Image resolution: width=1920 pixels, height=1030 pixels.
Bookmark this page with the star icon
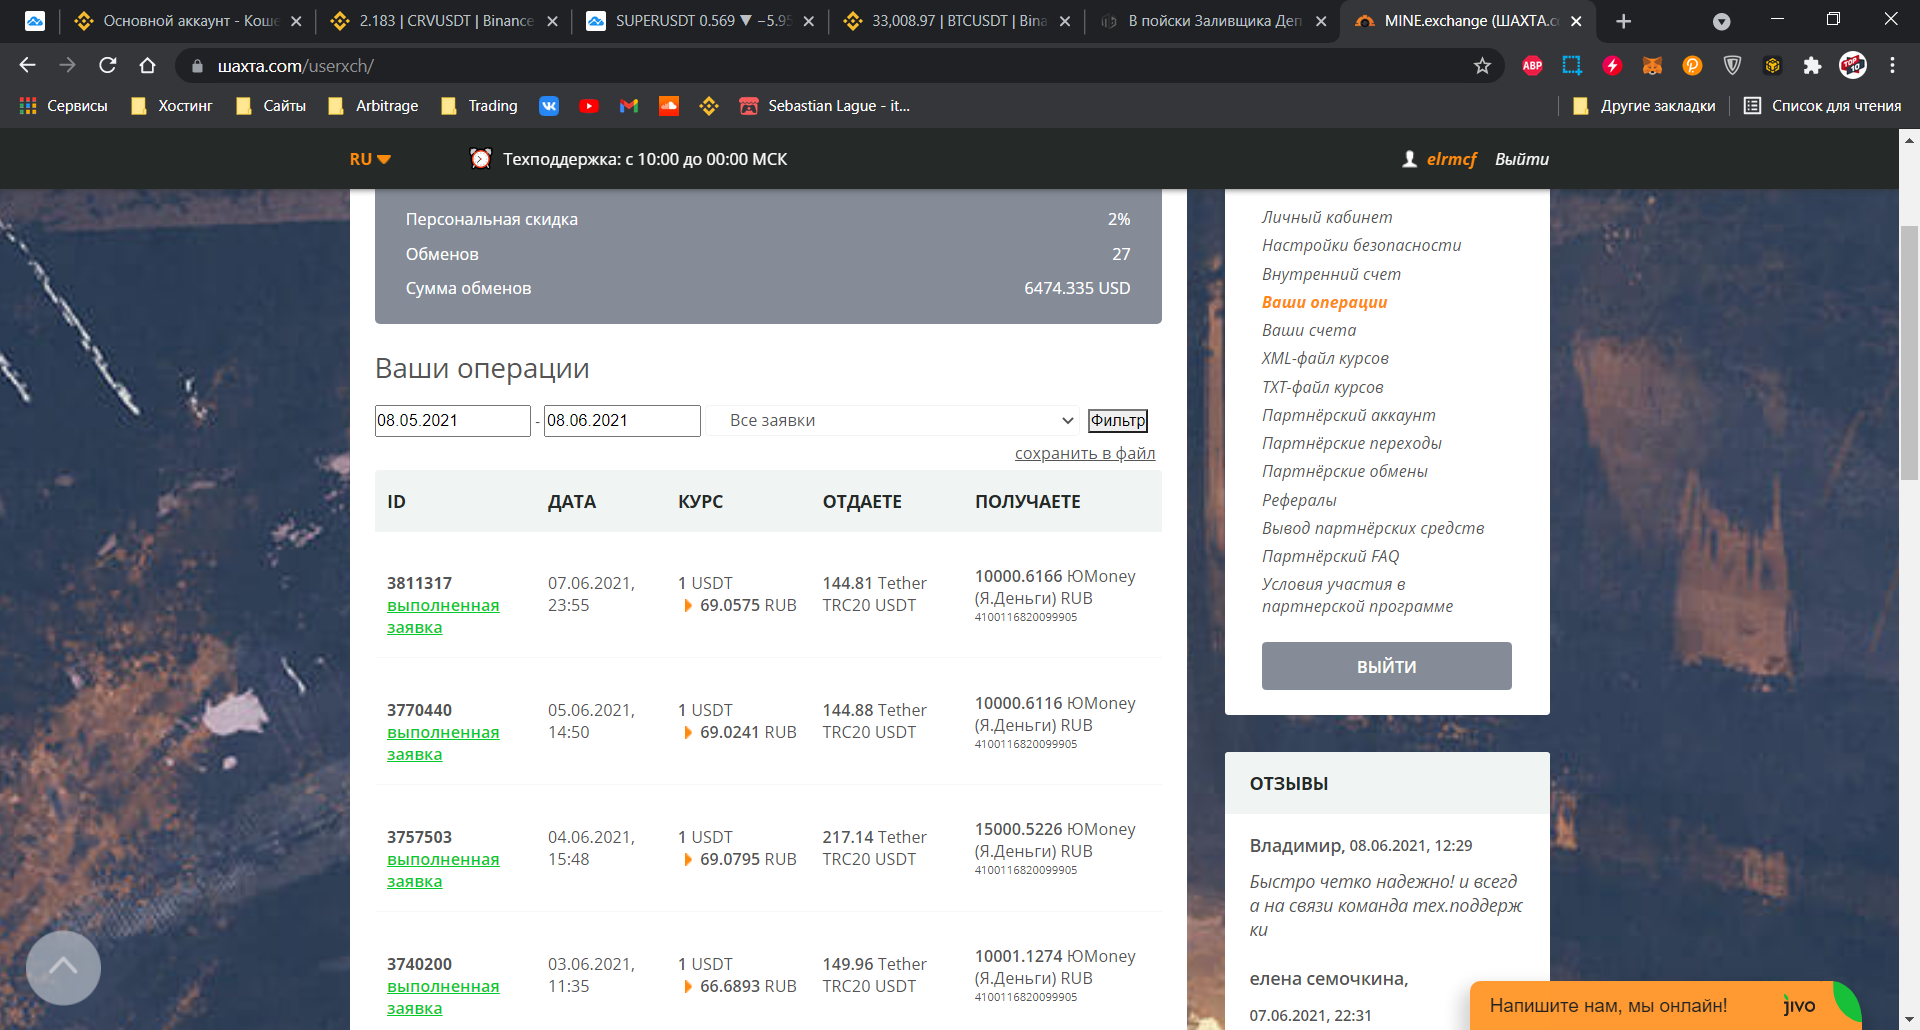point(1482,65)
